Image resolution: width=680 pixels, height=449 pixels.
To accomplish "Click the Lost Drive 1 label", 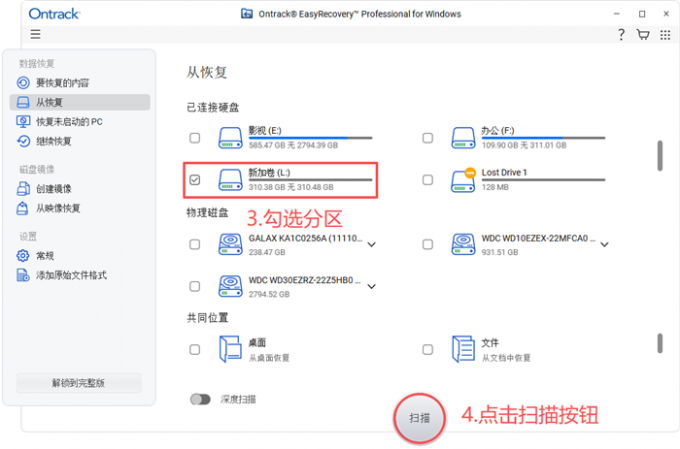I will (x=504, y=172).
